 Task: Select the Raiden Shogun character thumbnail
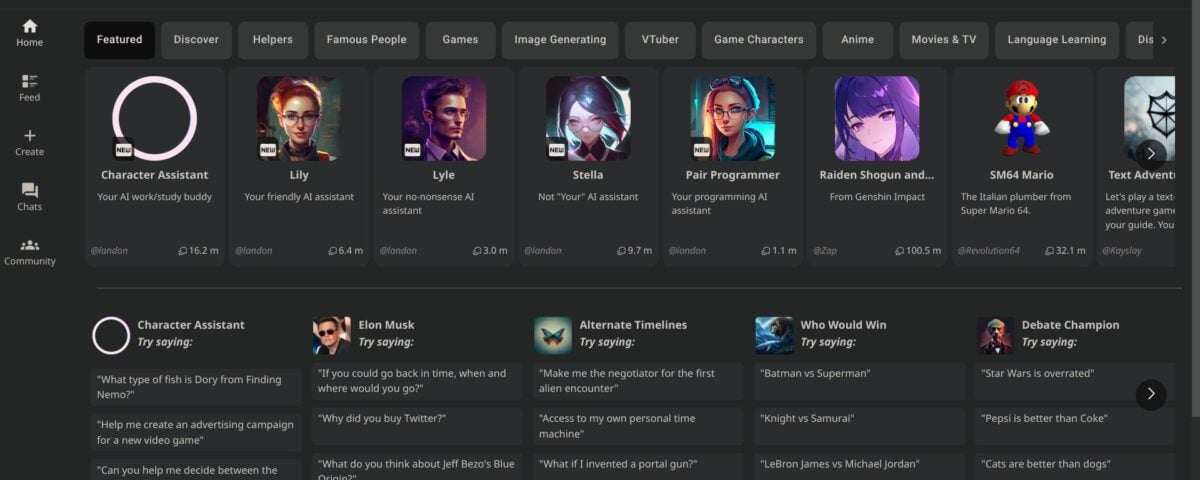[877, 118]
